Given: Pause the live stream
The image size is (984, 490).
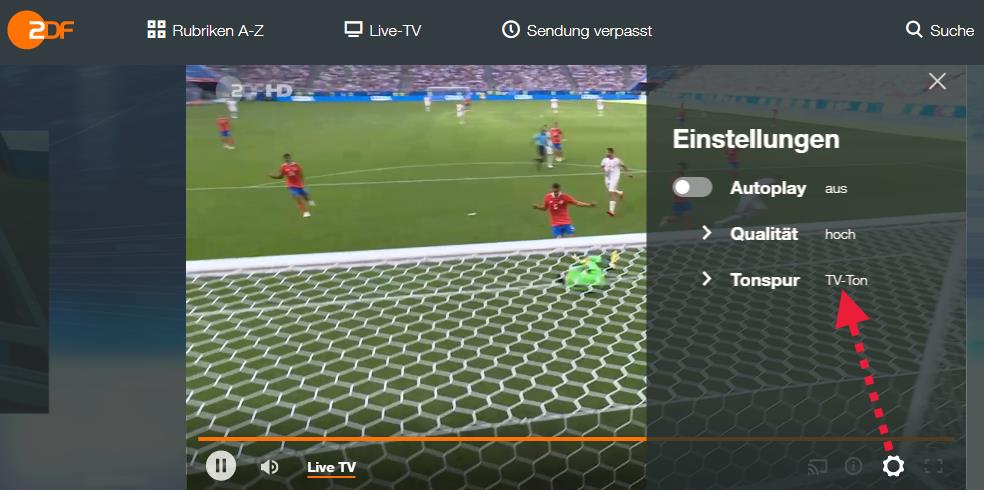Looking at the screenshot, I should point(221,466).
